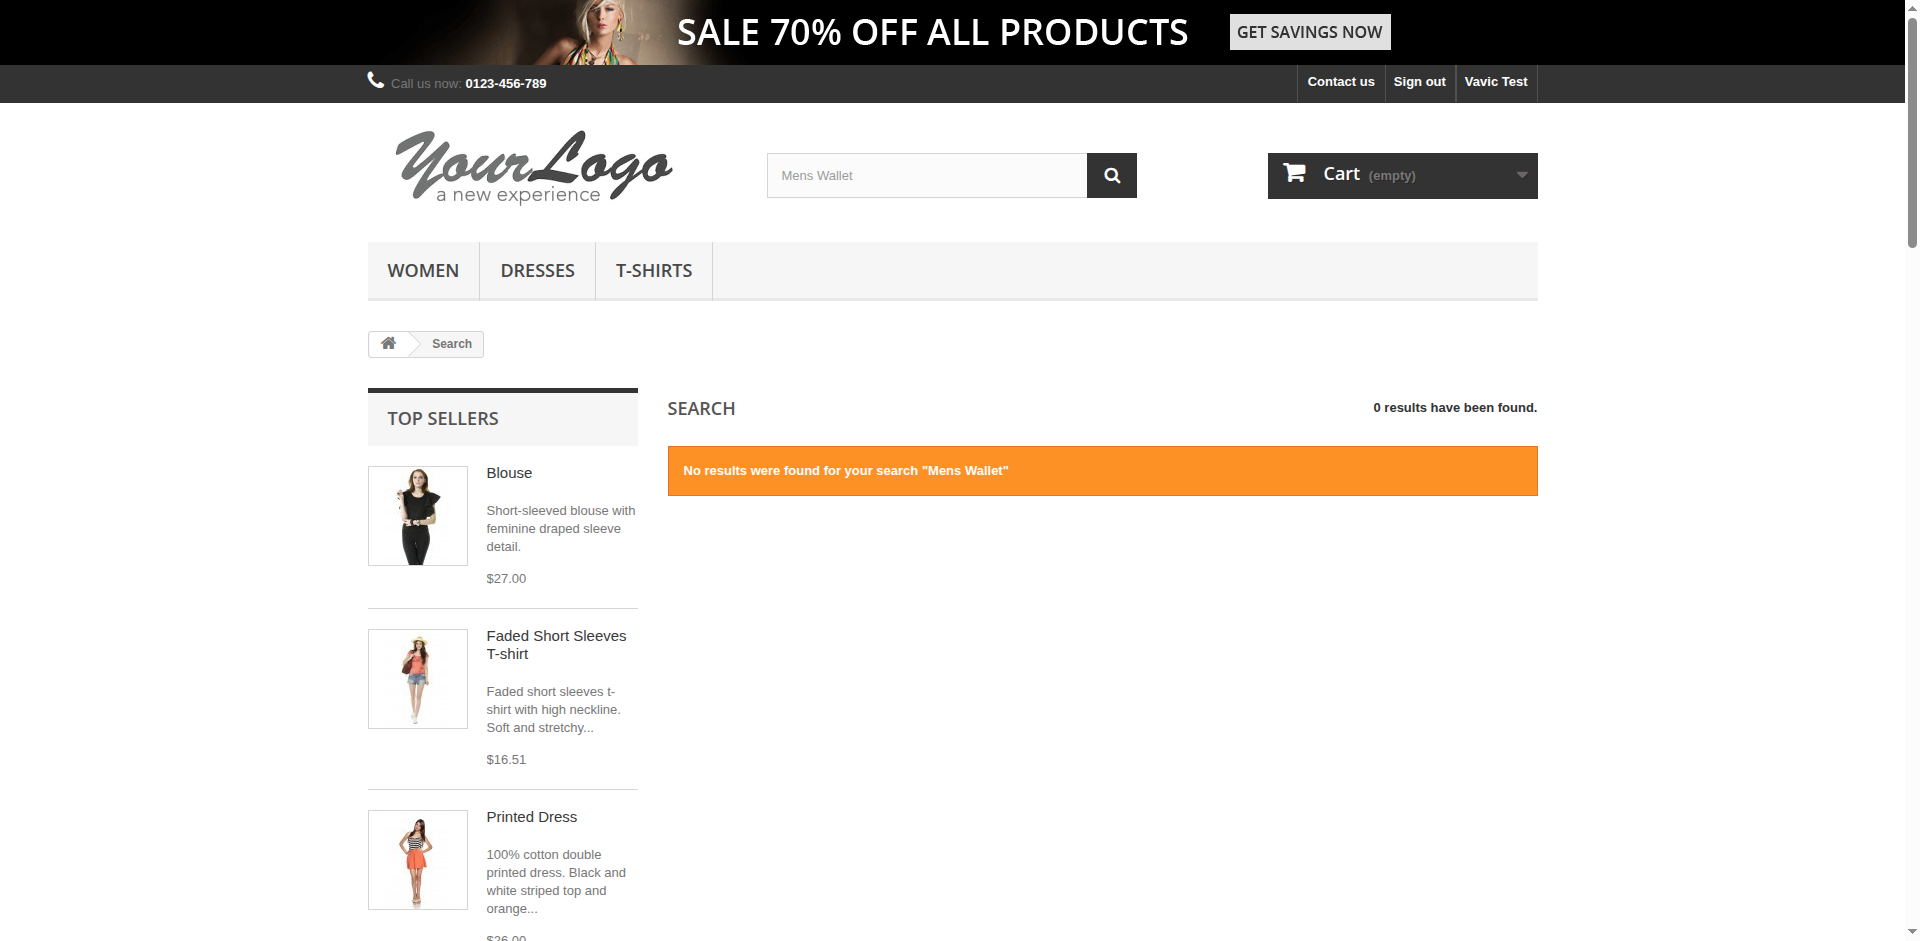Image resolution: width=1920 pixels, height=941 pixels.
Task: Click the magnifying glass search button
Action: pyautogui.click(x=1111, y=176)
